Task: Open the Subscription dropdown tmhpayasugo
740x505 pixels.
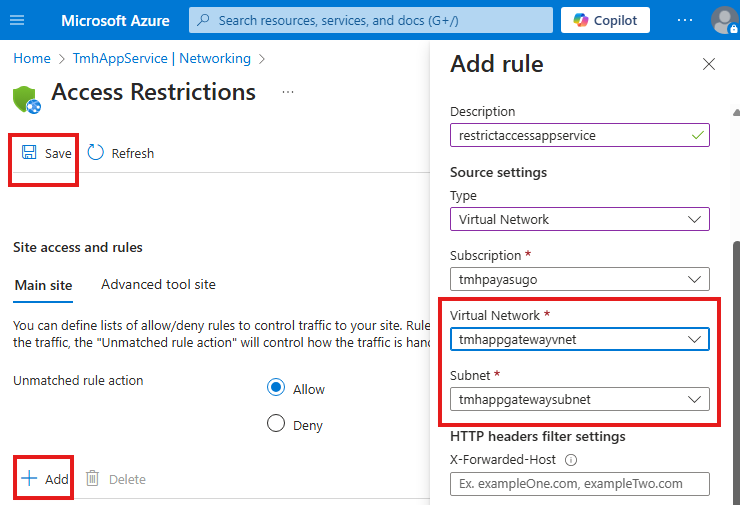Action: tap(580, 279)
